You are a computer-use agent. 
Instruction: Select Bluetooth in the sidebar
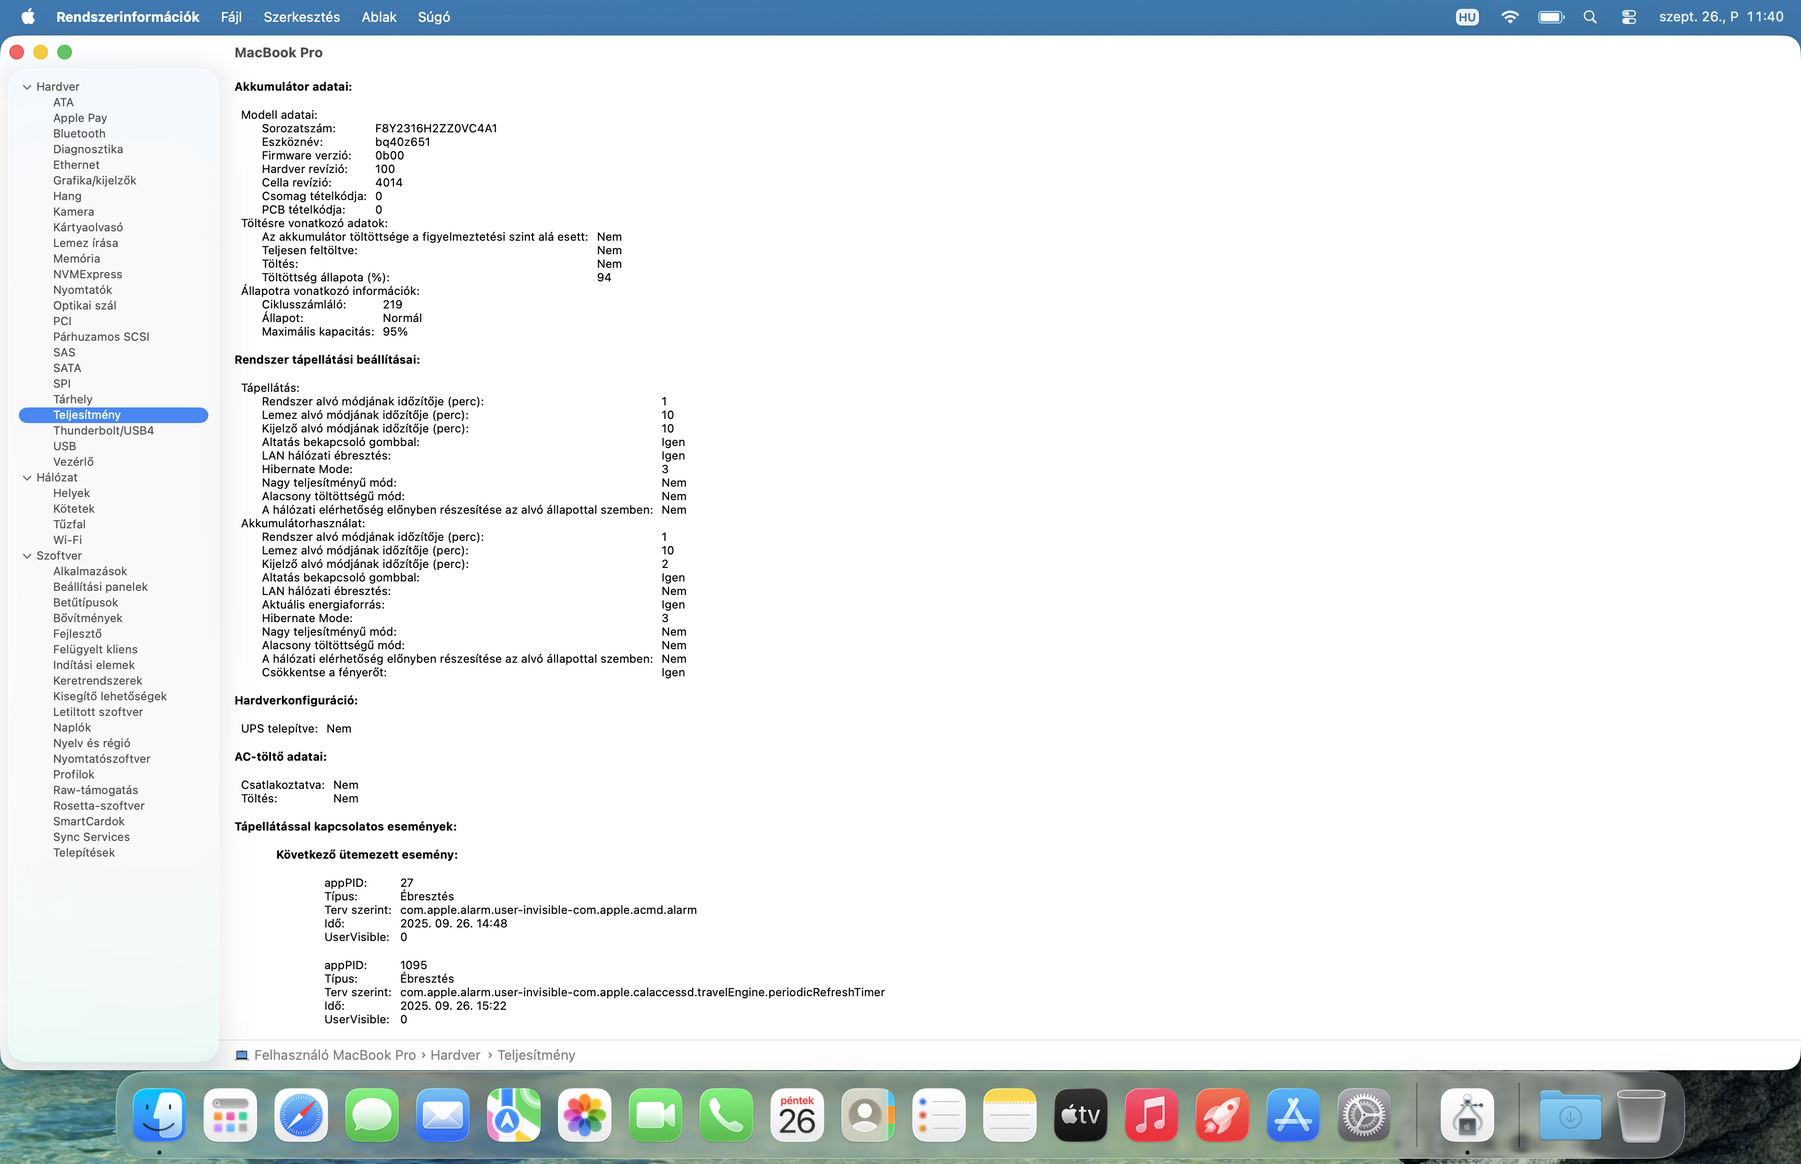pos(79,134)
